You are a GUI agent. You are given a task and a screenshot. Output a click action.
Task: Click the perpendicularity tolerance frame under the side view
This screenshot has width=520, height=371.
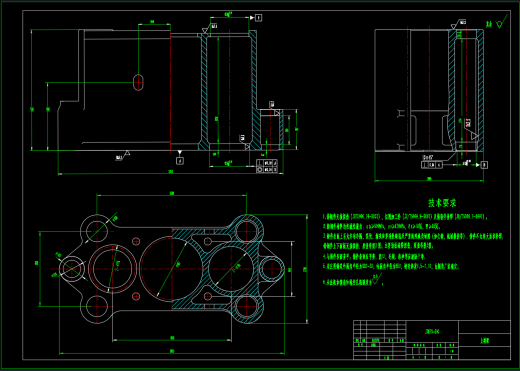pos(432,165)
